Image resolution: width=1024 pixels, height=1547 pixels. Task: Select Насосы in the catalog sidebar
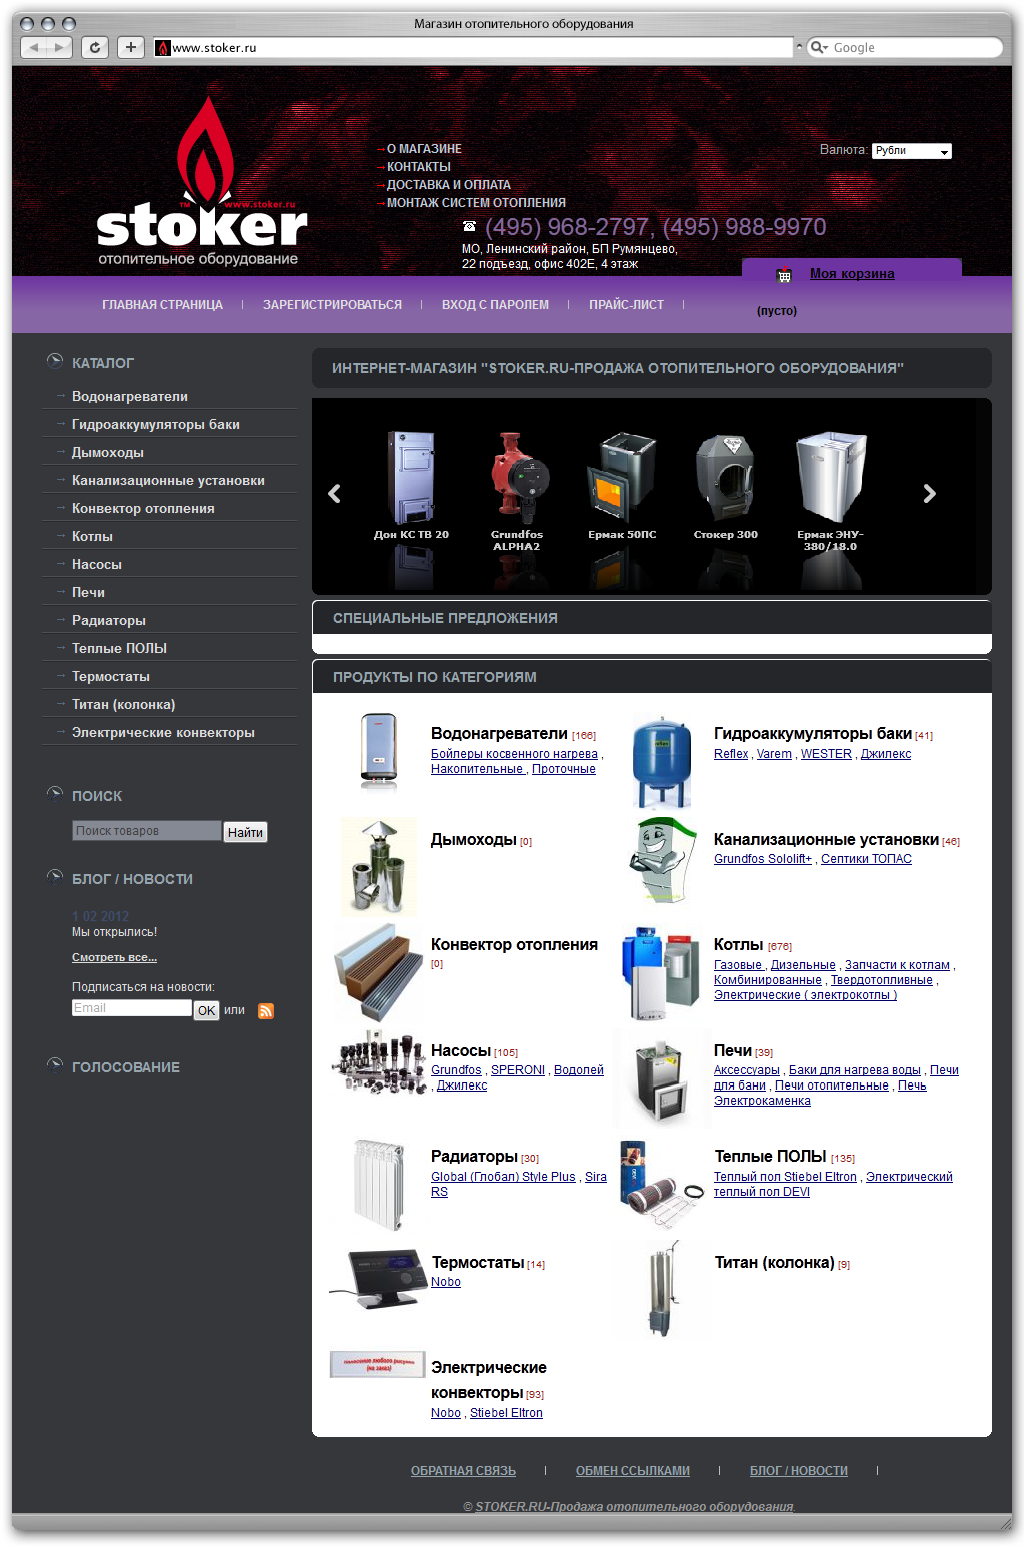coord(97,565)
